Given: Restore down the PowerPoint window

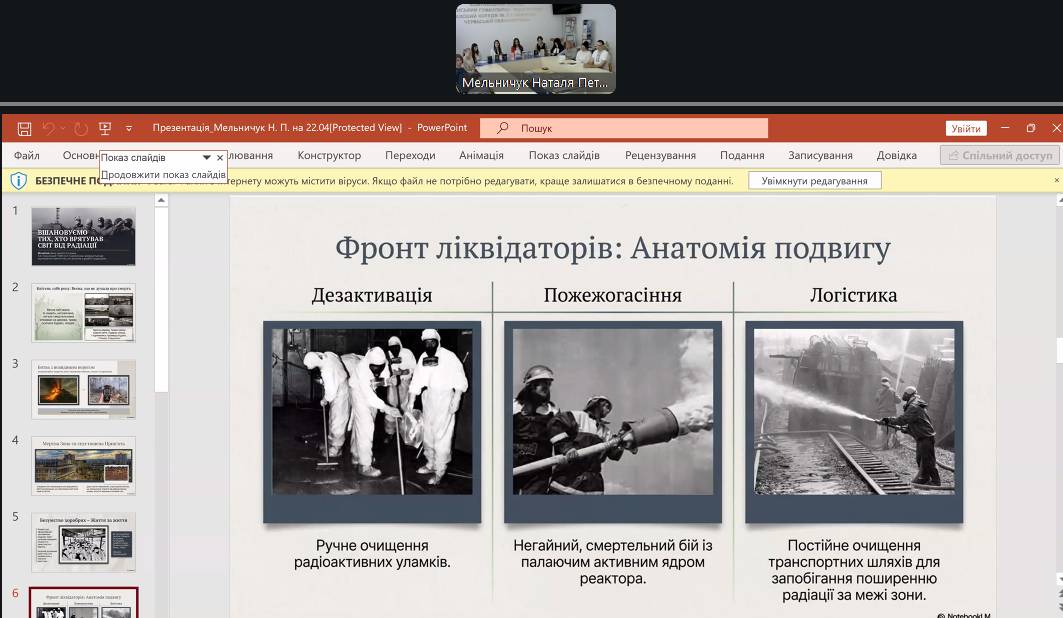Looking at the screenshot, I should coord(1031,128).
